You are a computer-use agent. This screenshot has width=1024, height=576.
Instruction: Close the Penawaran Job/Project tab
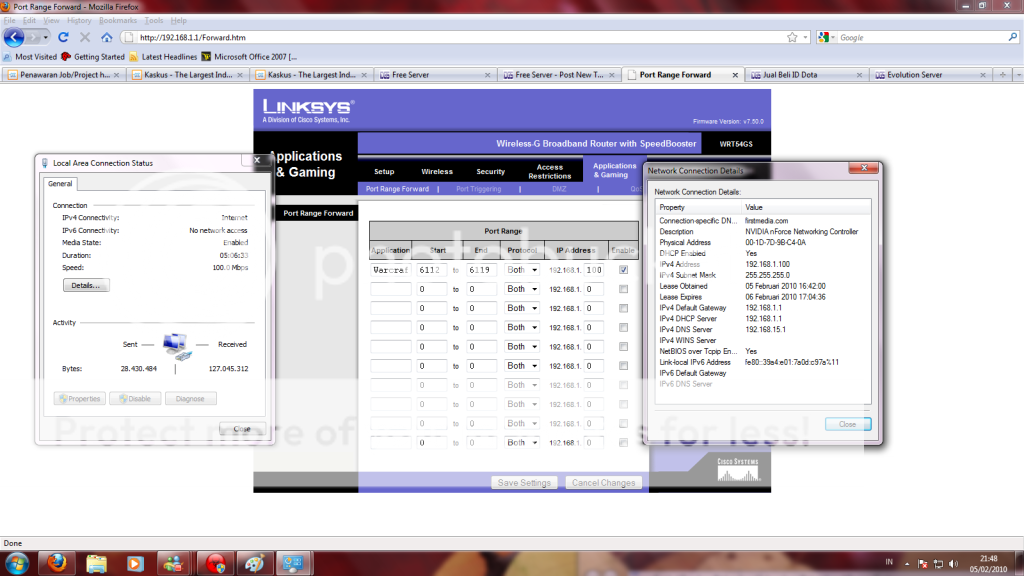point(116,75)
